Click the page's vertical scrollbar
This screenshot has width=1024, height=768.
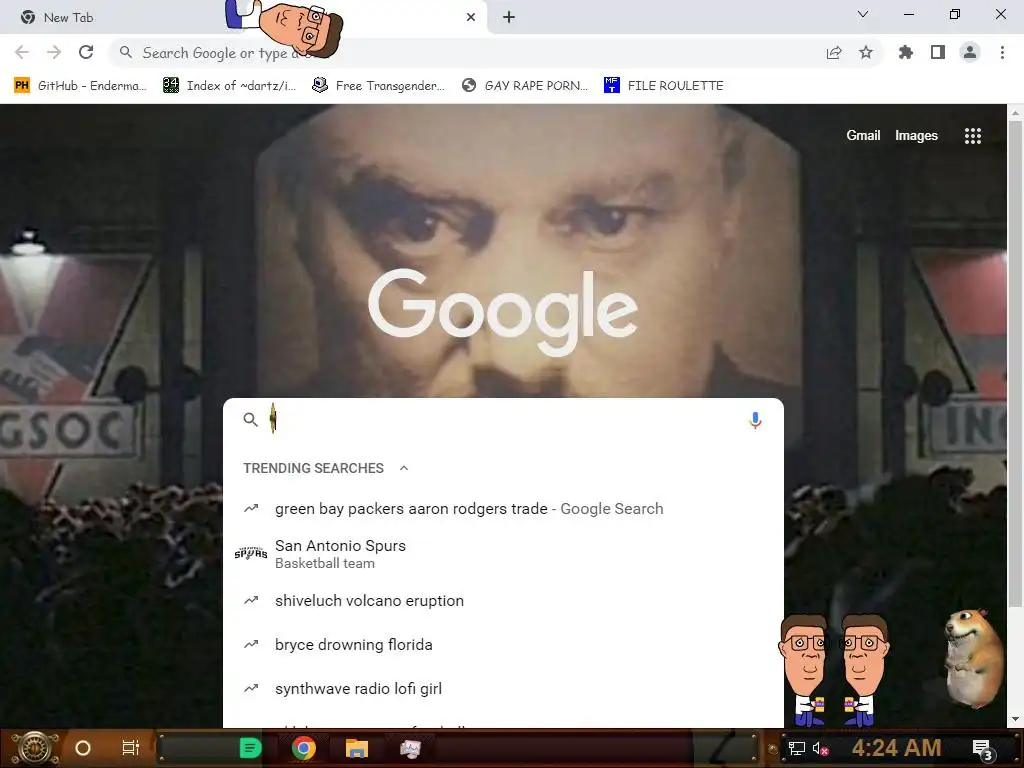pyautogui.click(x=1015, y=366)
